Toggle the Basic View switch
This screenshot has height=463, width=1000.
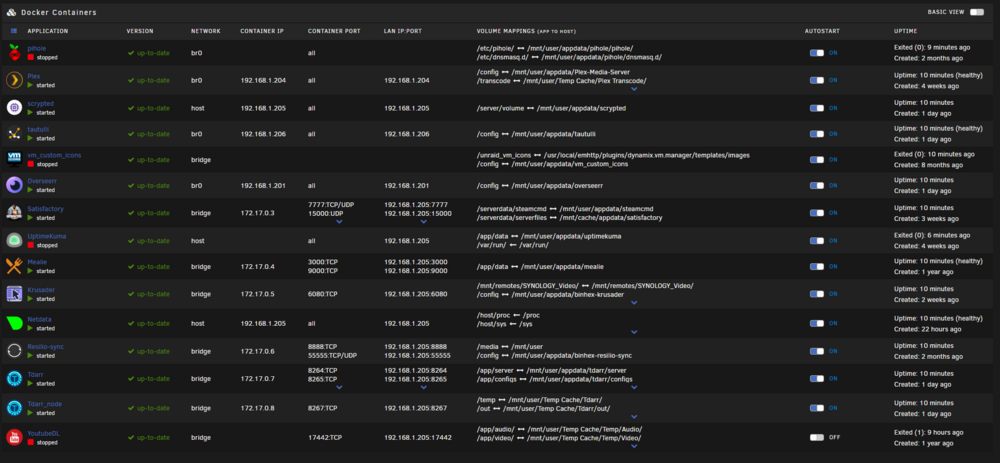point(976,12)
